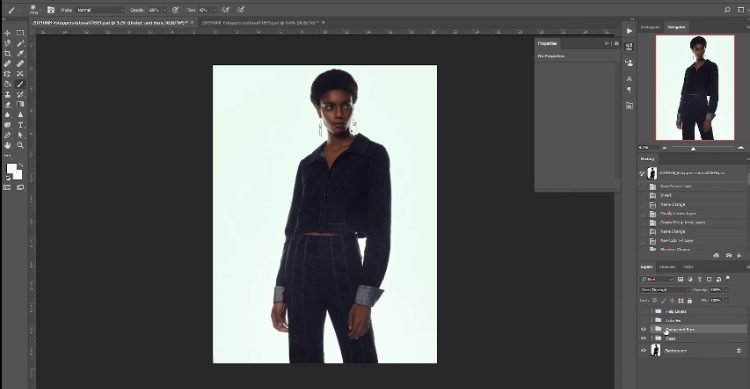Click the background color swatch
This screenshot has width=750, height=389.
click(18, 175)
